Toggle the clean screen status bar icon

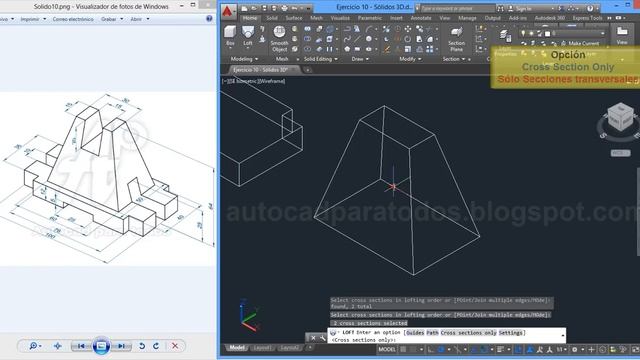click(x=636, y=349)
